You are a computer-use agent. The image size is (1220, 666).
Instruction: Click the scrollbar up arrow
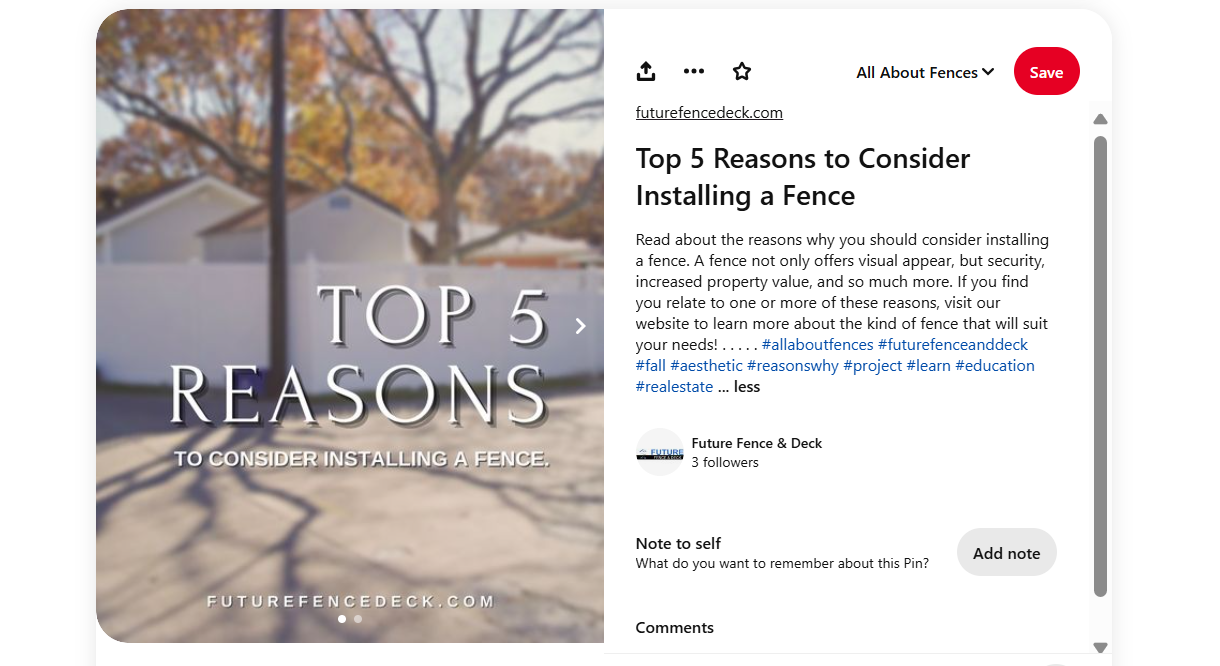1100,120
